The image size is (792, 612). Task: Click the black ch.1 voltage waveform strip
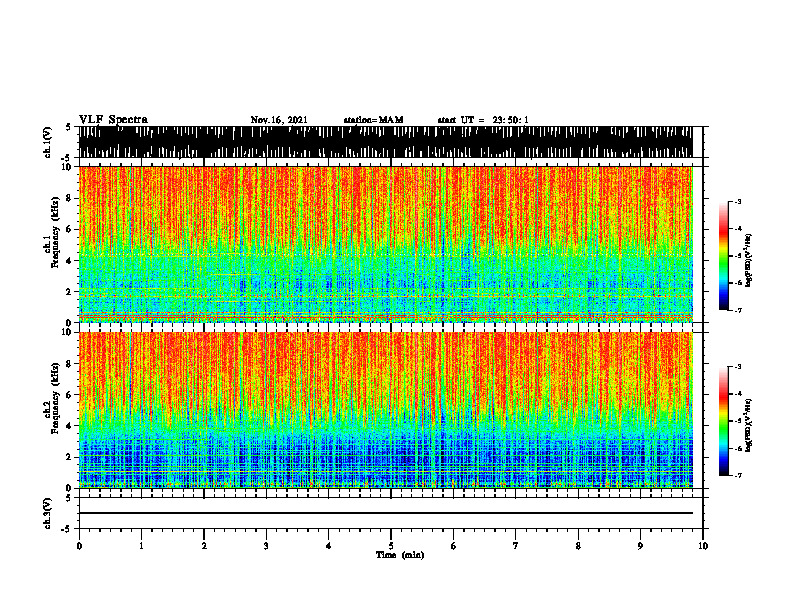(386, 142)
